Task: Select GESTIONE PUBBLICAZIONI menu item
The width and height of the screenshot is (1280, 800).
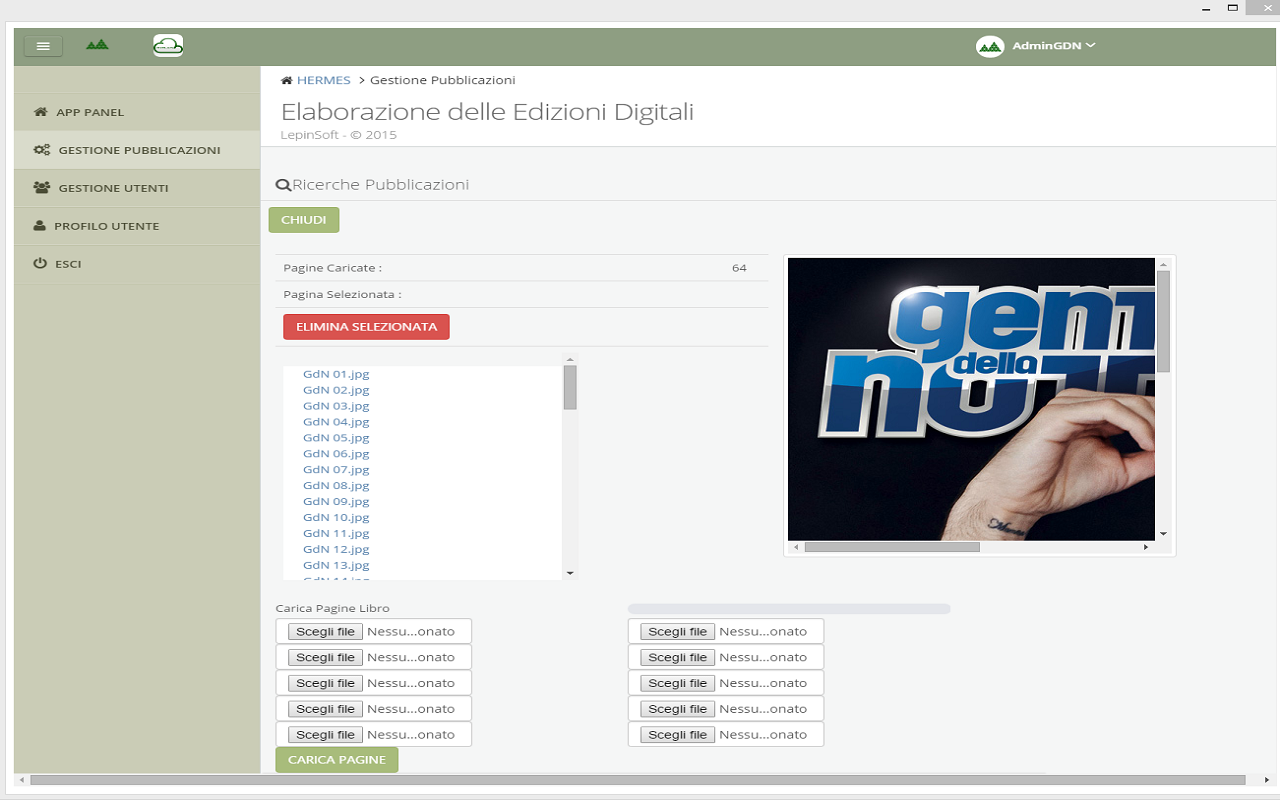Action: tap(137, 150)
